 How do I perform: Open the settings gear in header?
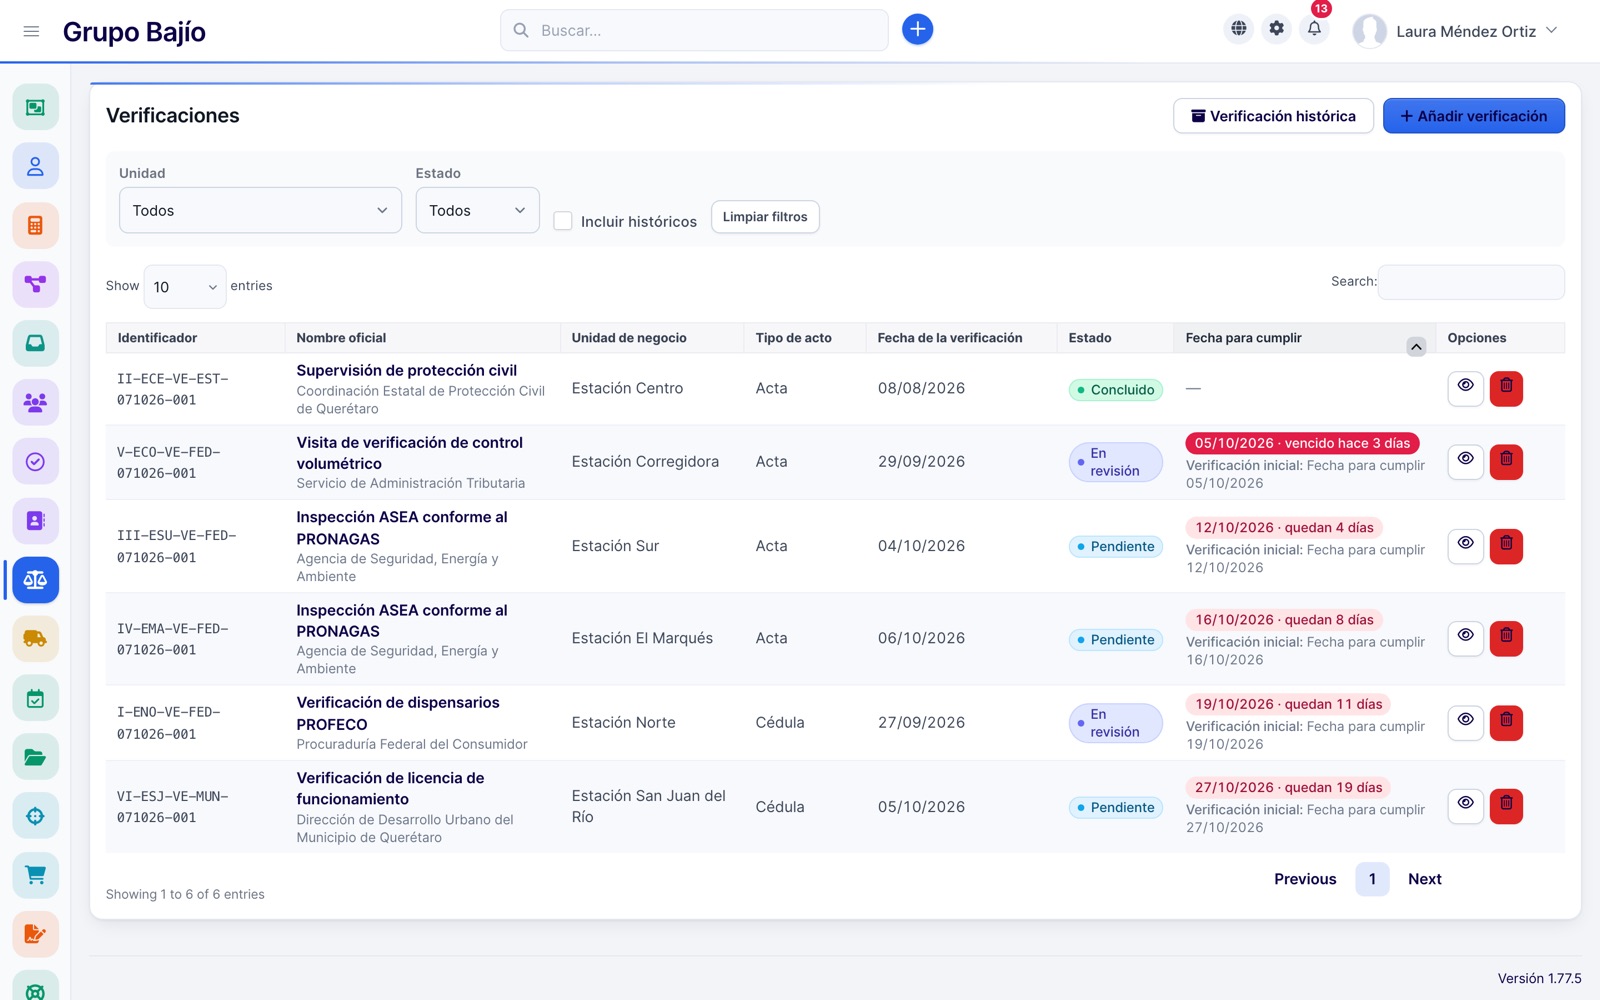1276,29
